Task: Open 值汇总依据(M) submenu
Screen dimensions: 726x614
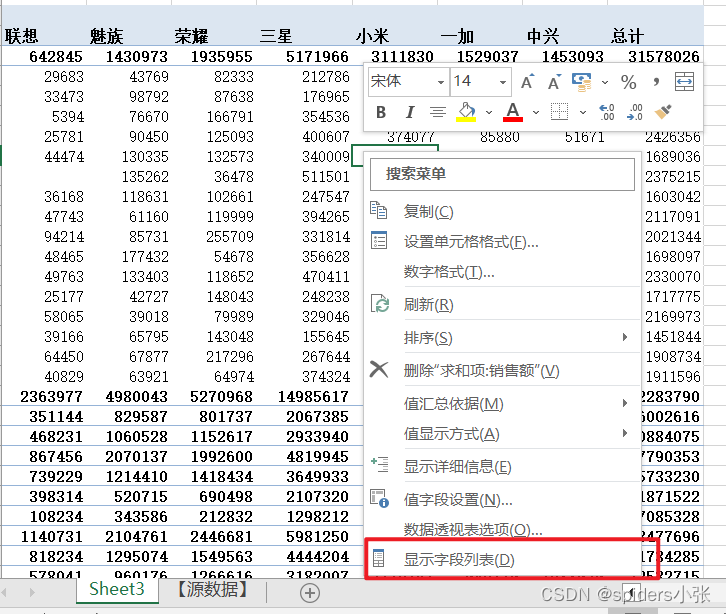Action: pyautogui.click(x=453, y=404)
